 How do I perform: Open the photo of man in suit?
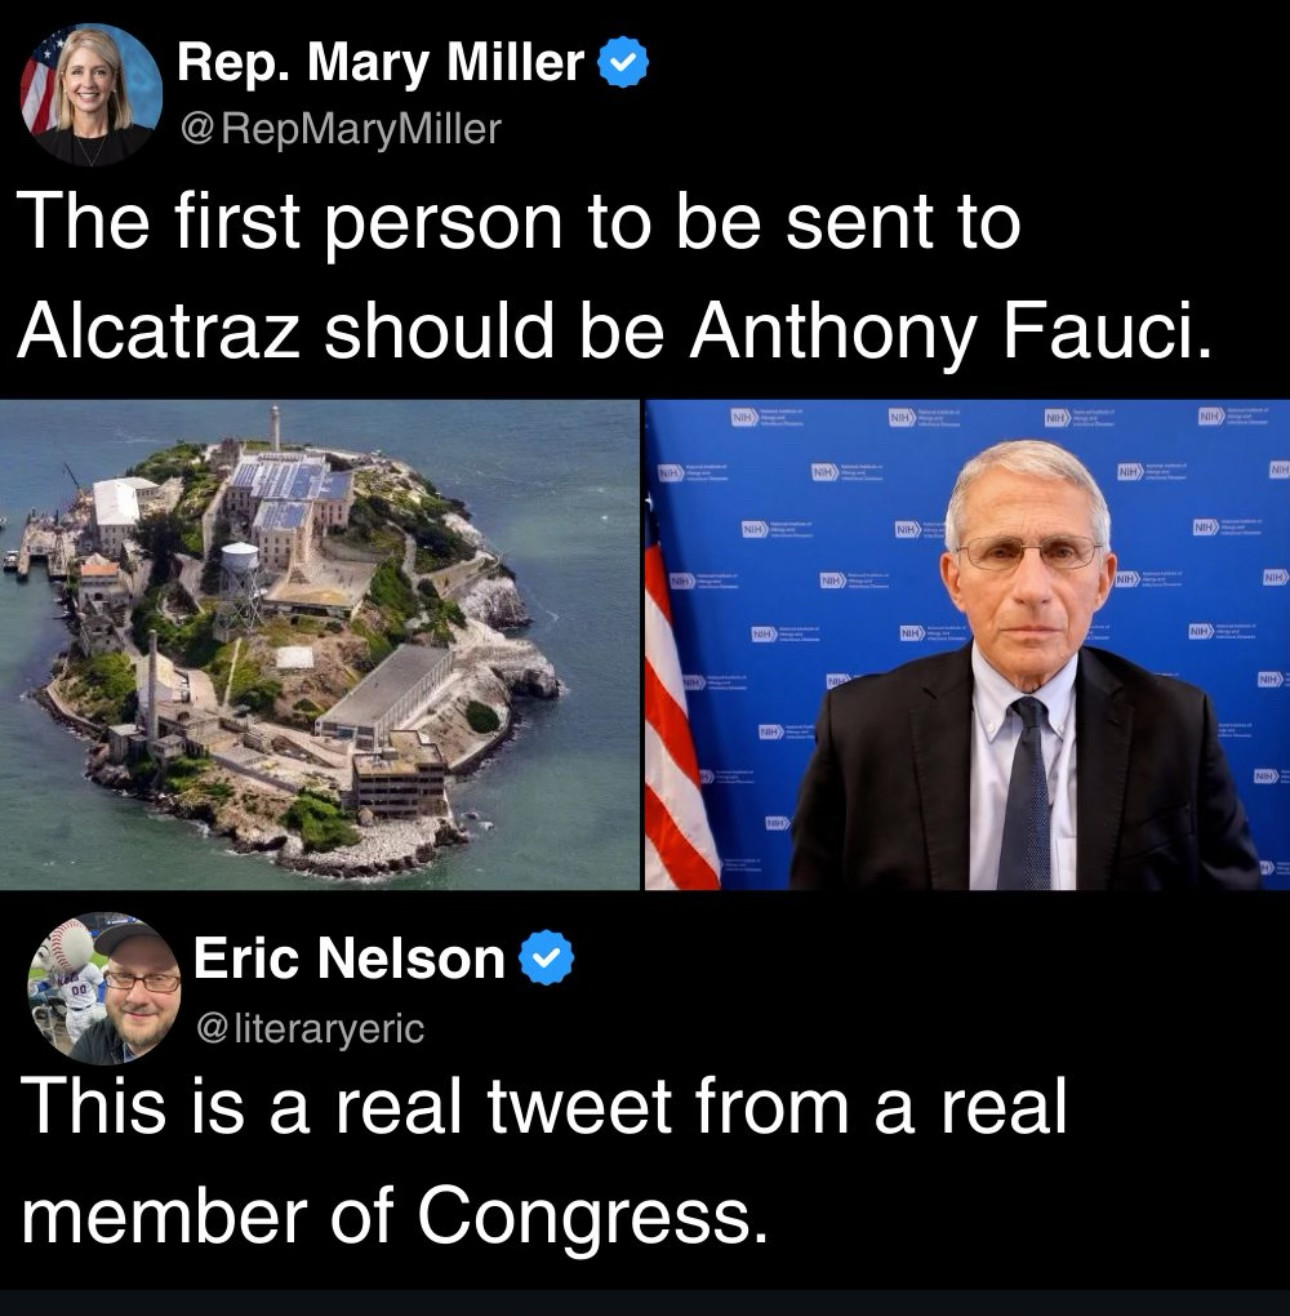tap(967, 644)
